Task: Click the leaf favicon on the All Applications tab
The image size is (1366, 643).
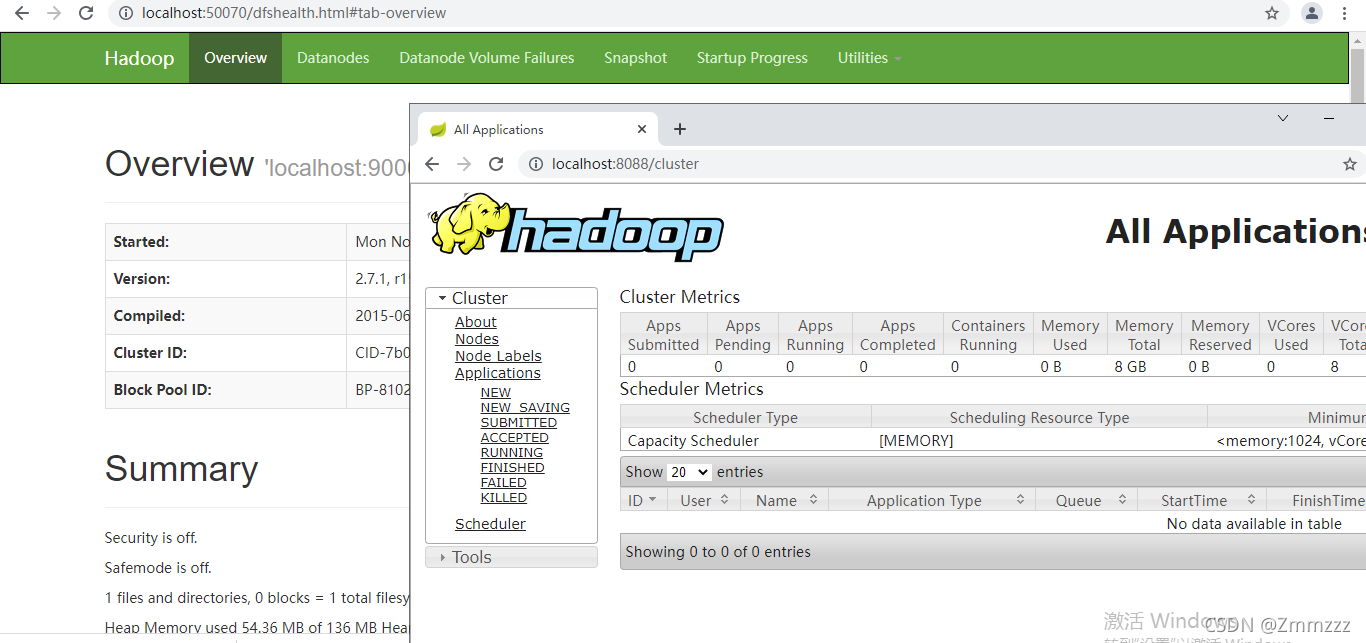Action: tap(438, 128)
